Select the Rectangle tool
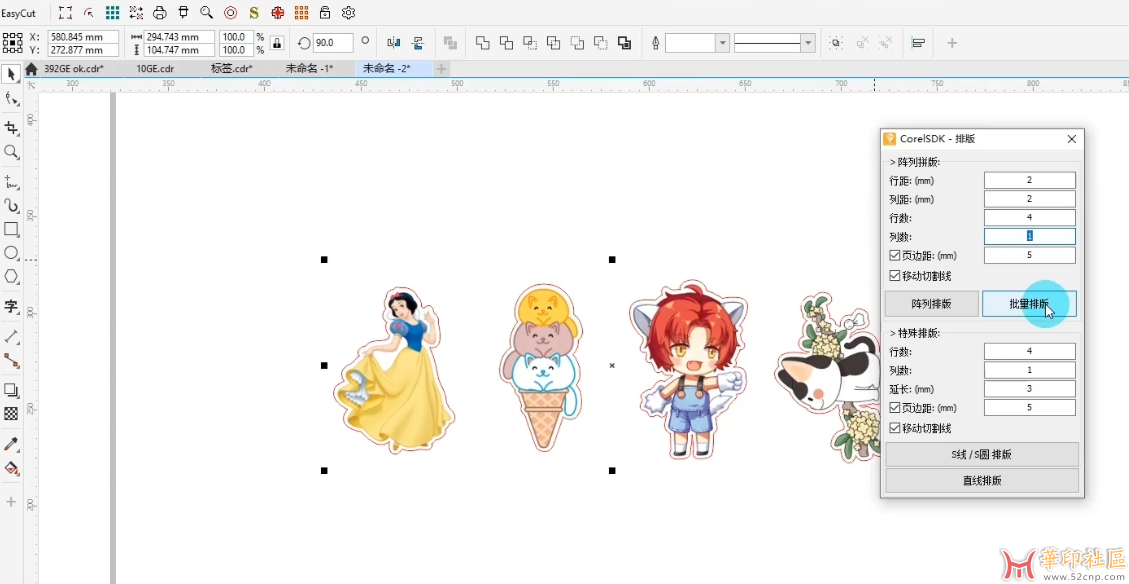This screenshot has width=1129, height=584. click(x=11, y=229)
